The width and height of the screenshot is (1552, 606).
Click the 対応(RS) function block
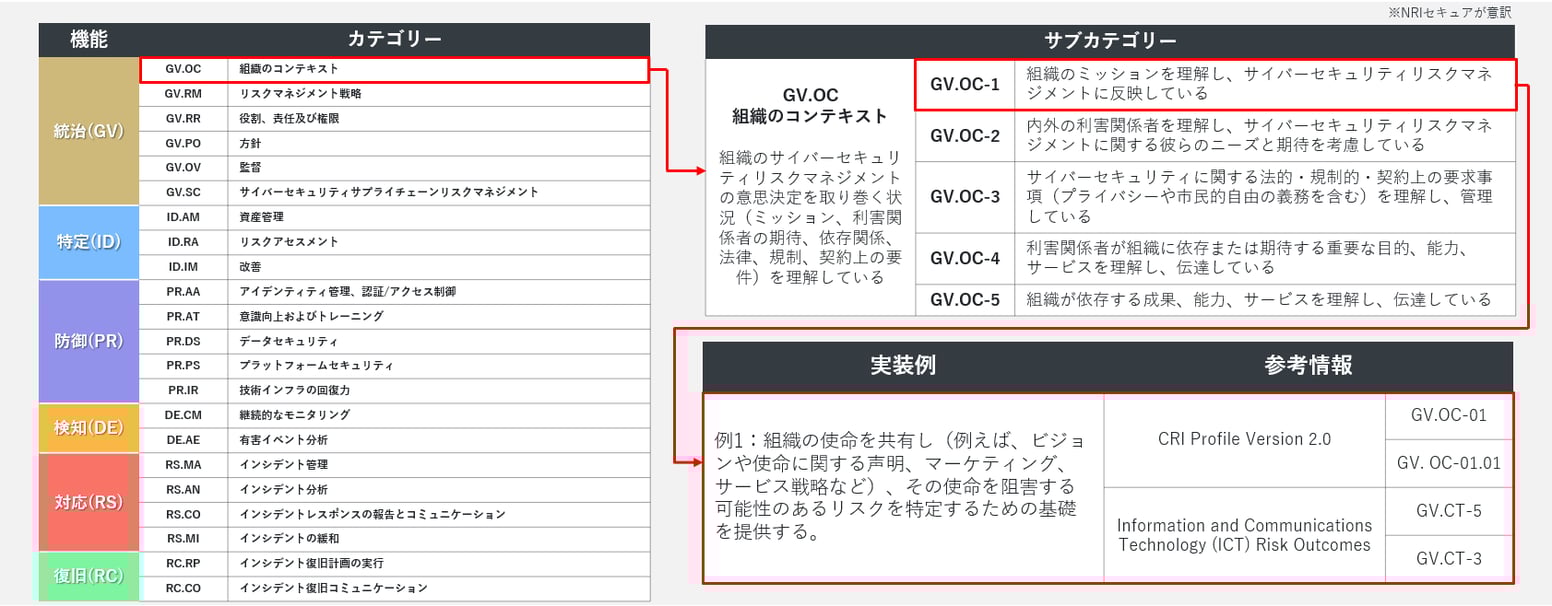[89, 502]
